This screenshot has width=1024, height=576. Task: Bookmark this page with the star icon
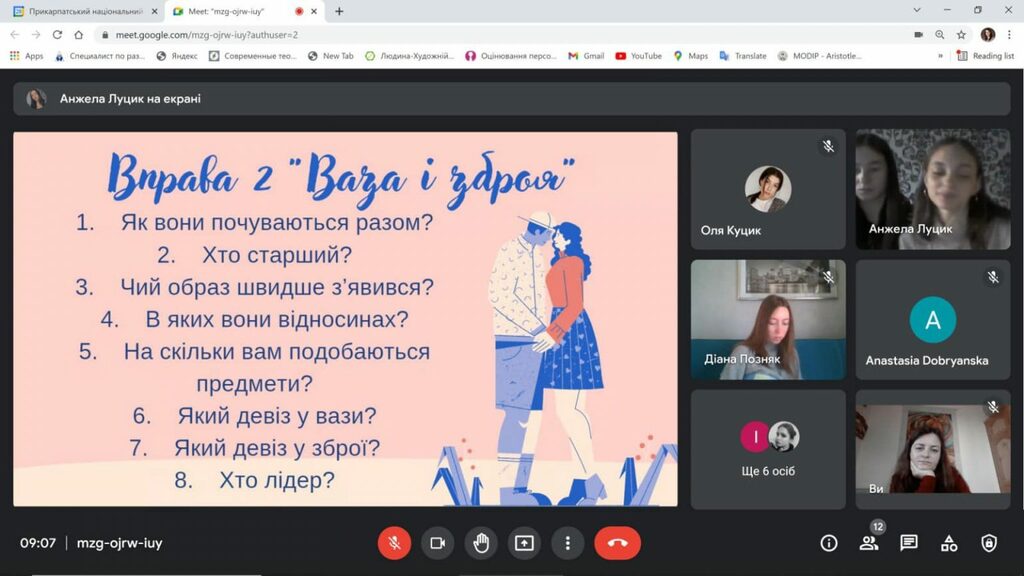click(x=961, y=34)
